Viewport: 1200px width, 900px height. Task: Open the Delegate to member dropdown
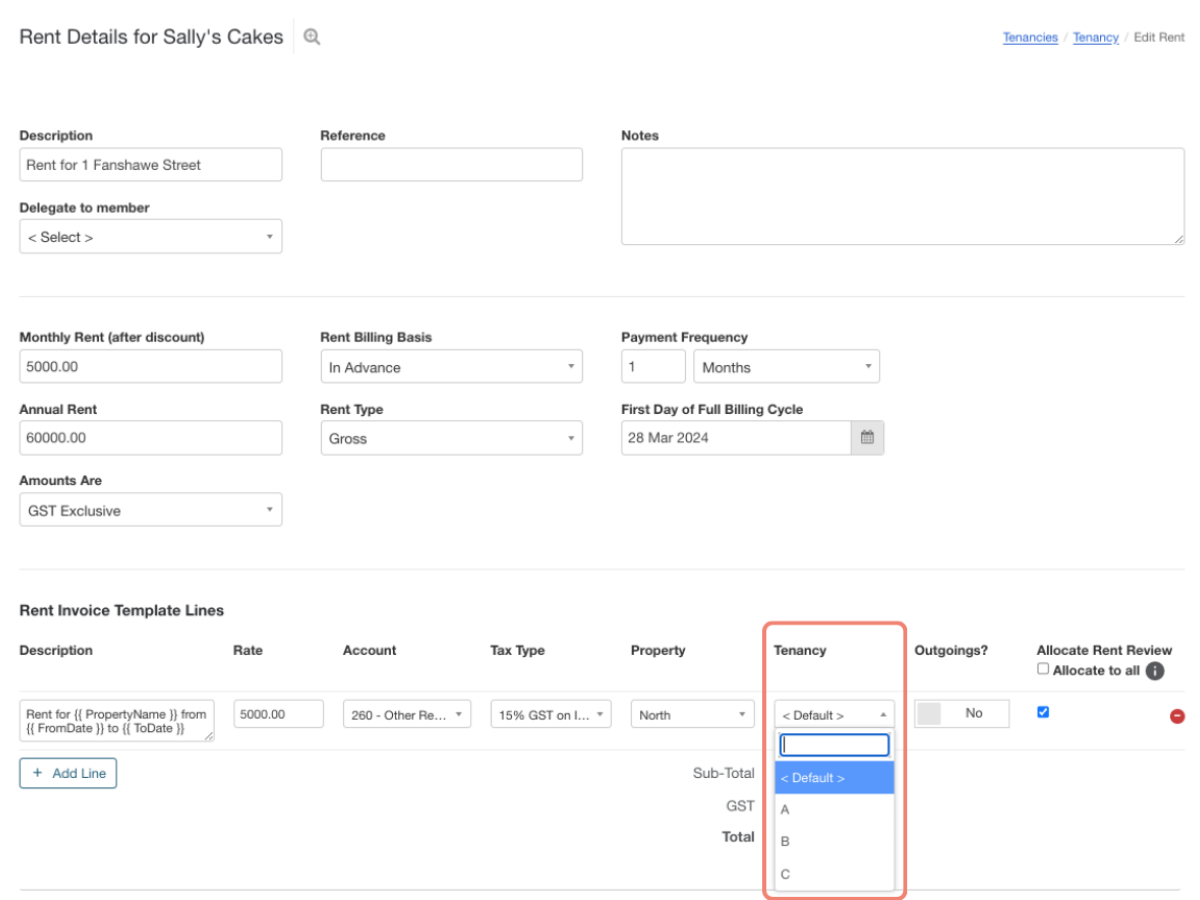point(150,237)
